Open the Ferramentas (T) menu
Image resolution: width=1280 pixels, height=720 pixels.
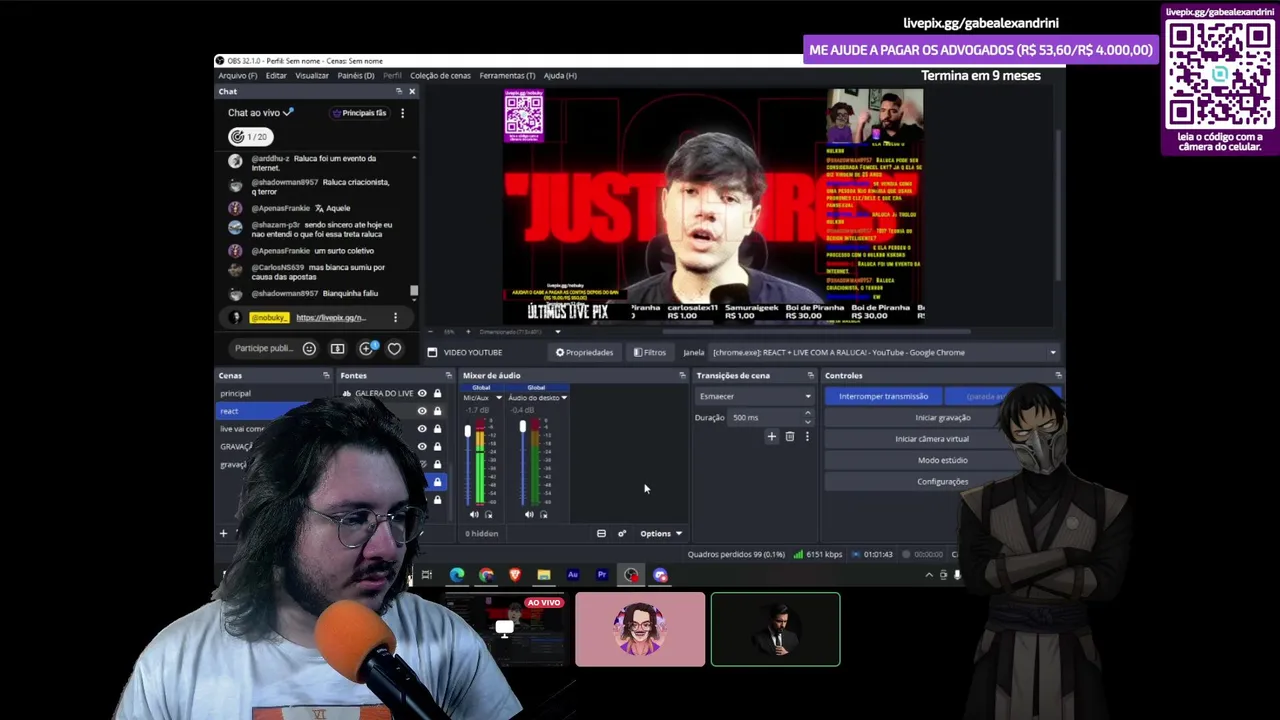[507, 75]
